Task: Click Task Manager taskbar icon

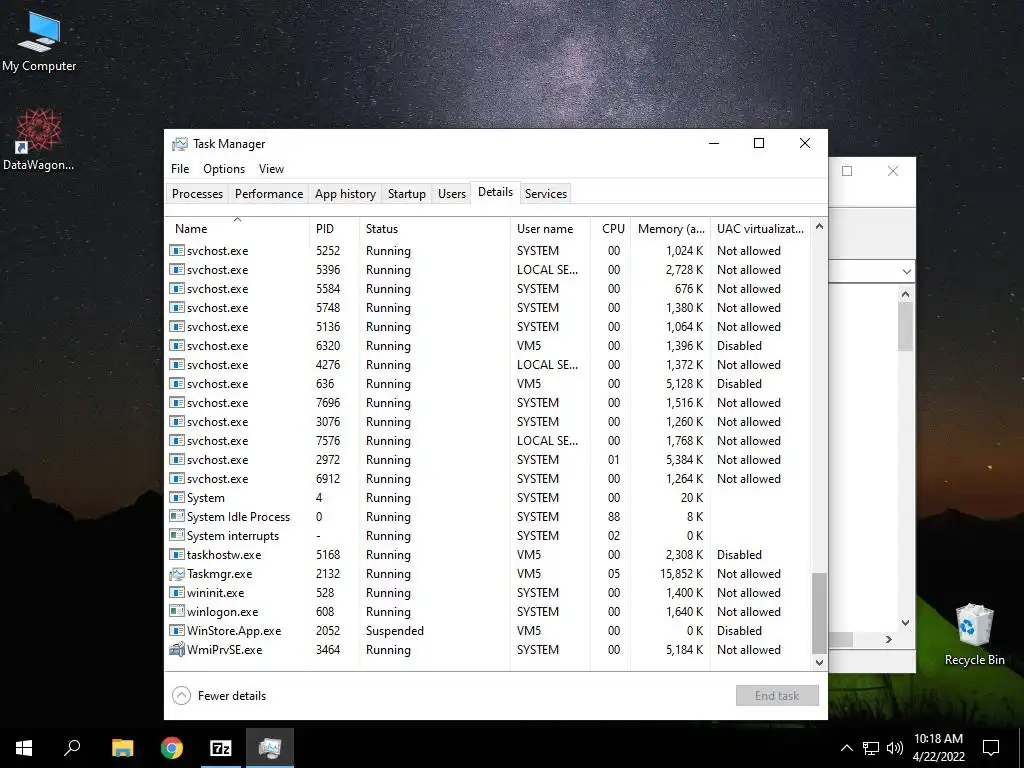Action: [270, 748]
